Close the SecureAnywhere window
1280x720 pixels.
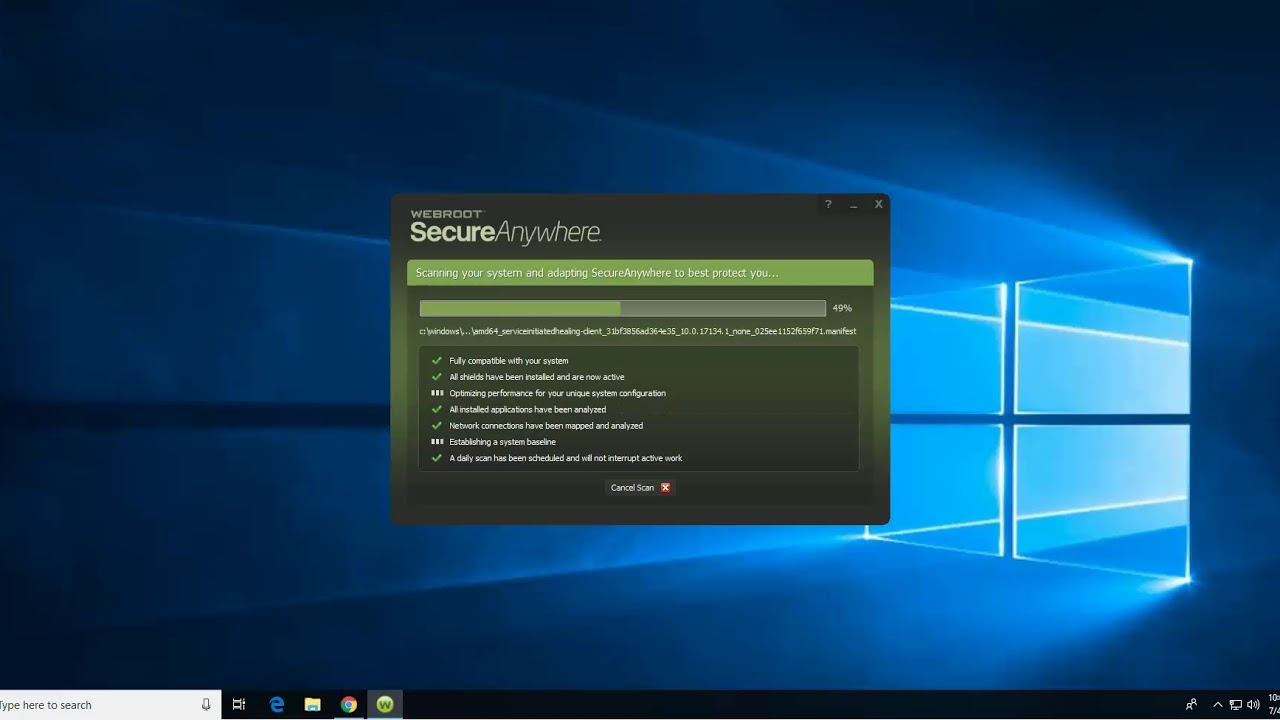click(879, 205)
